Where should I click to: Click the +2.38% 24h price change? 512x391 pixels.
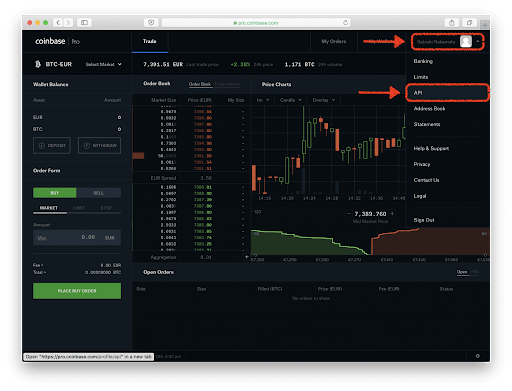coord(240,64)
